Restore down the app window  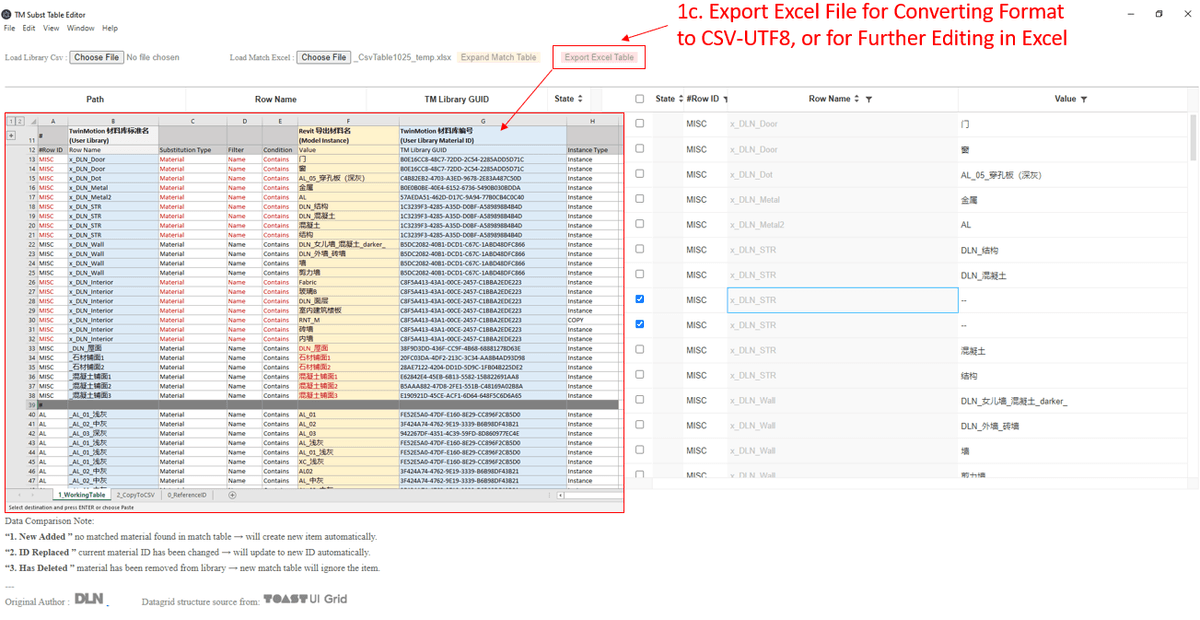pyautogui.click(x=1158, y=14)
